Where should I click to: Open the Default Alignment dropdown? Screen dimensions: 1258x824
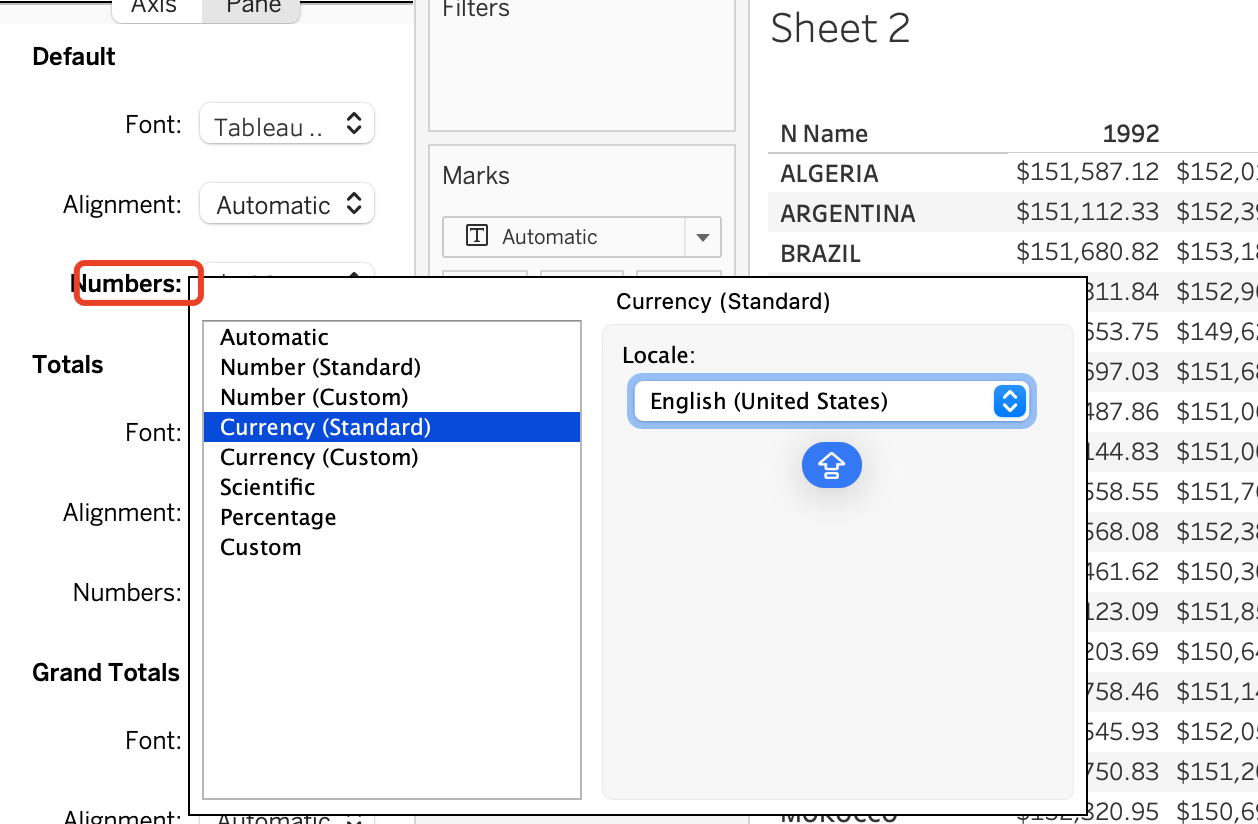pos(286,205)
